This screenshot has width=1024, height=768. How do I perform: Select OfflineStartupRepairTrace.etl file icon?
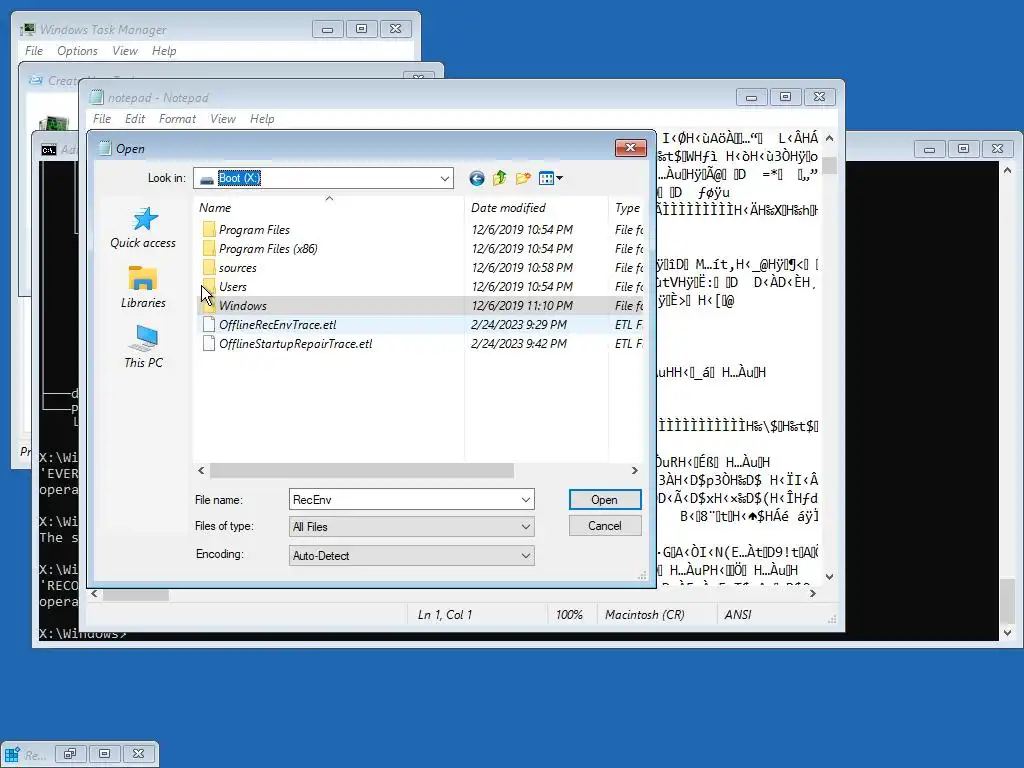point(208,344)
